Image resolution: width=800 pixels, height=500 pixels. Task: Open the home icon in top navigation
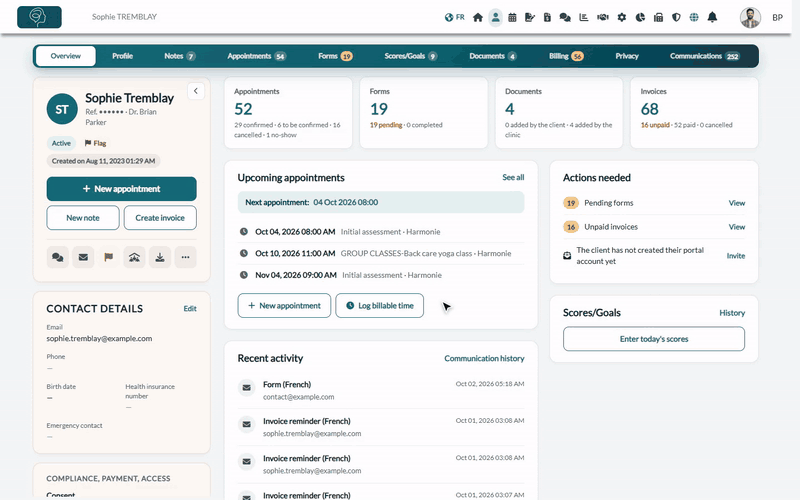[x=478, y=17]
